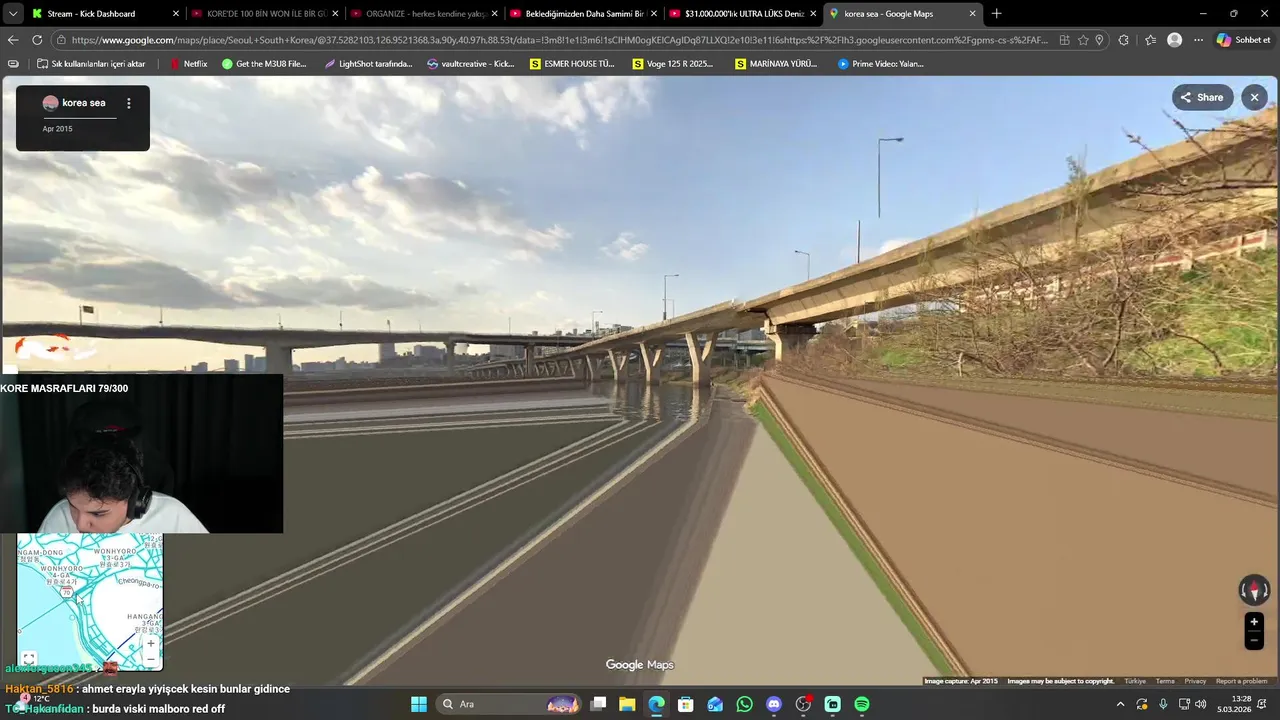Open the three-dot menu on korea sea card
The width and height of the screenshot is (1280, 720).
click(128, 103)
